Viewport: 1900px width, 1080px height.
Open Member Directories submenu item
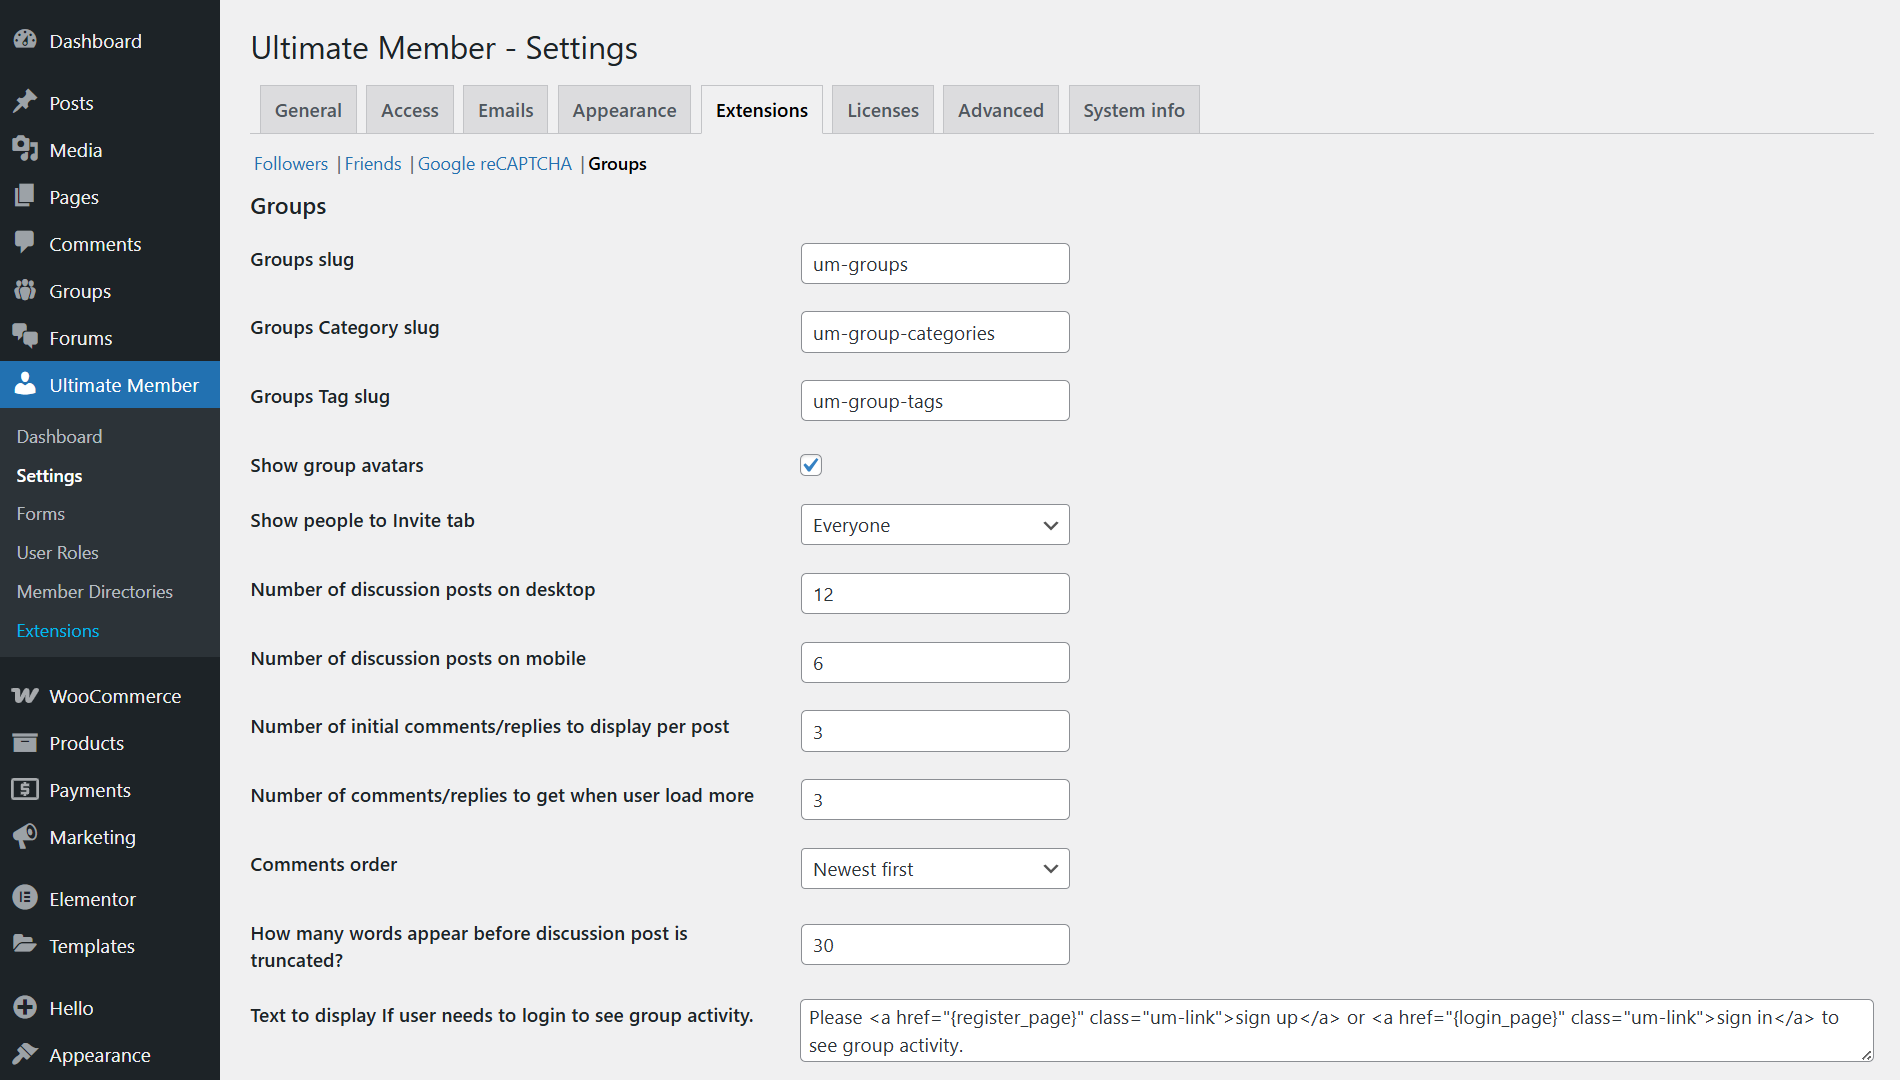pos(95,592)
